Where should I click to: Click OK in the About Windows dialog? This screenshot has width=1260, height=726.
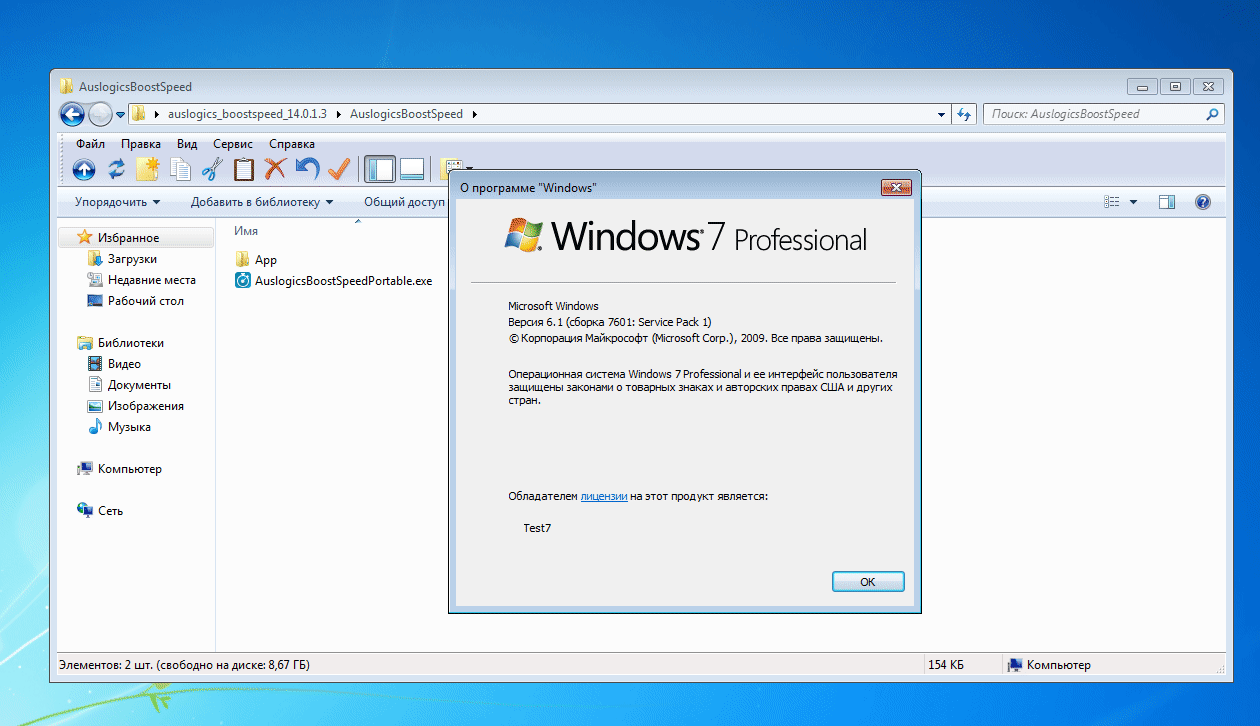[x=868, y=582]
